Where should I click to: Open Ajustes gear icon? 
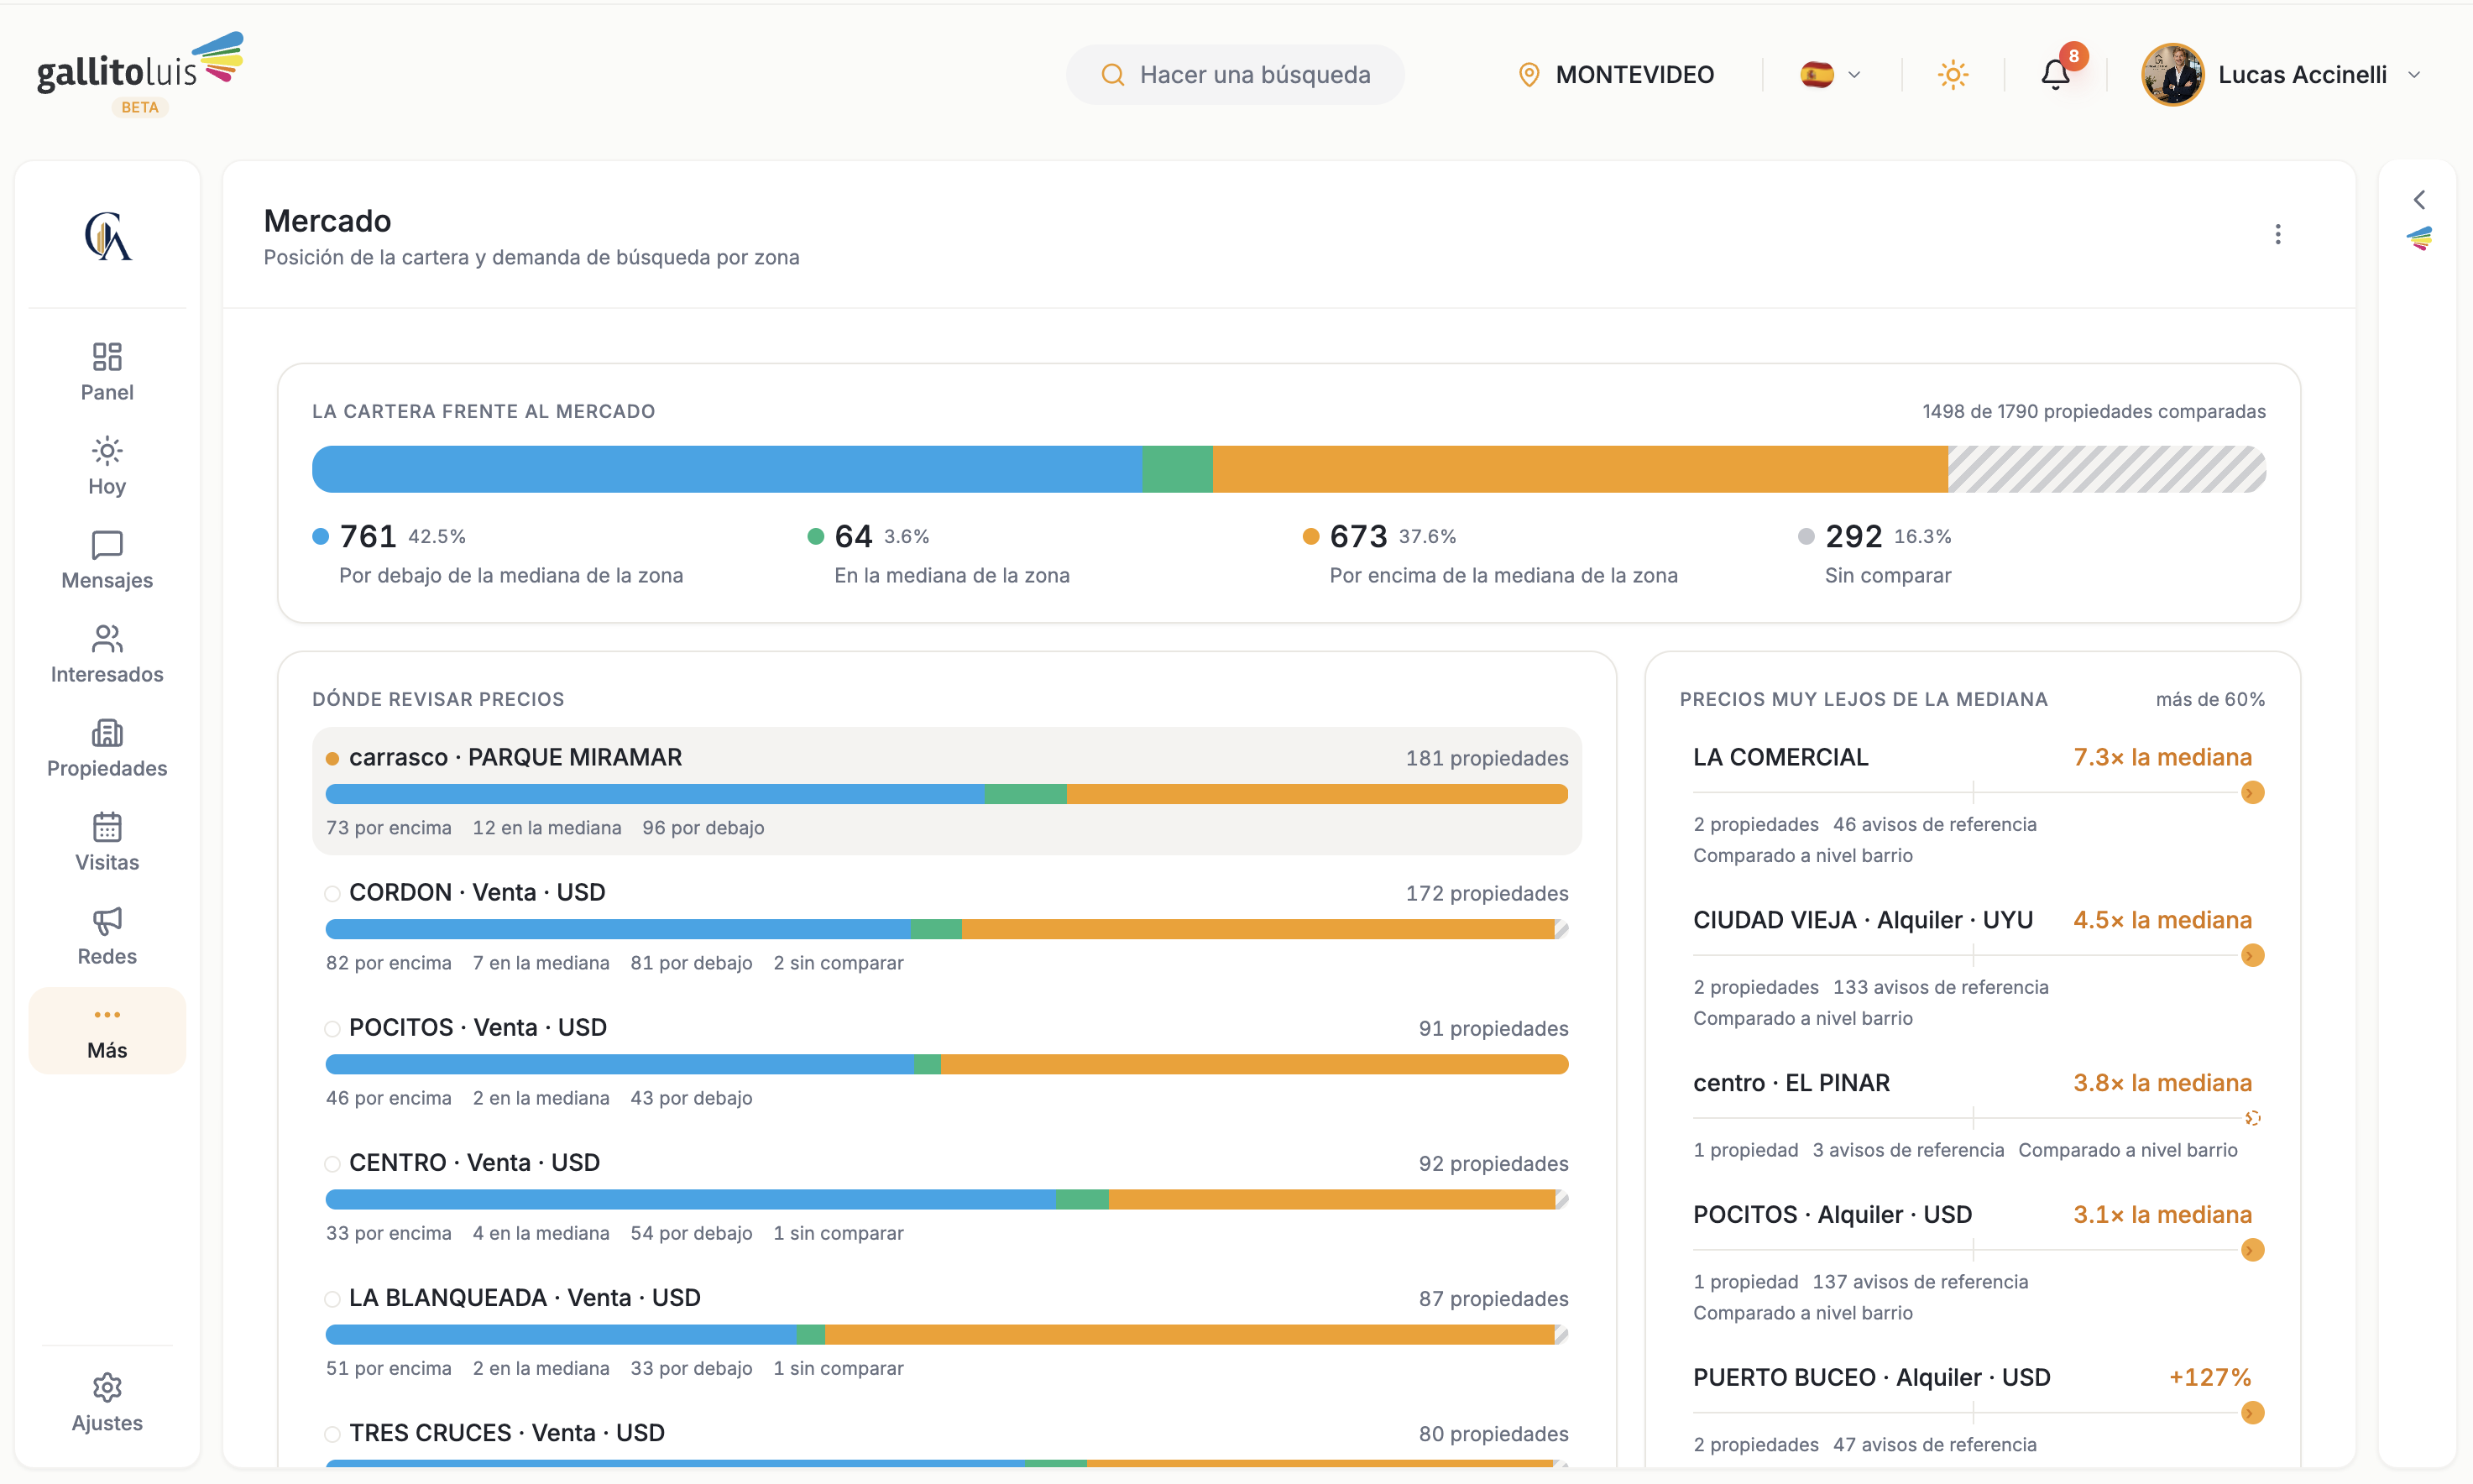(x=107, y=1387)
